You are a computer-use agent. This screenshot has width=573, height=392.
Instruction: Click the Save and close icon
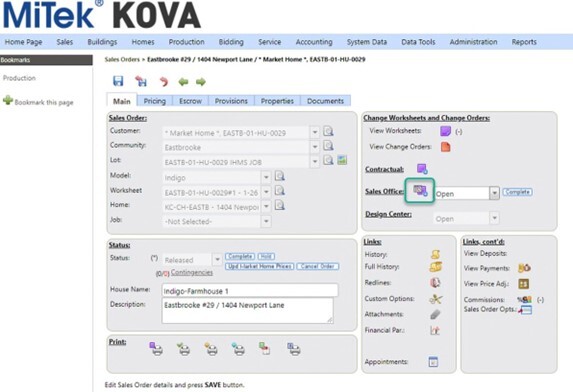141,81
